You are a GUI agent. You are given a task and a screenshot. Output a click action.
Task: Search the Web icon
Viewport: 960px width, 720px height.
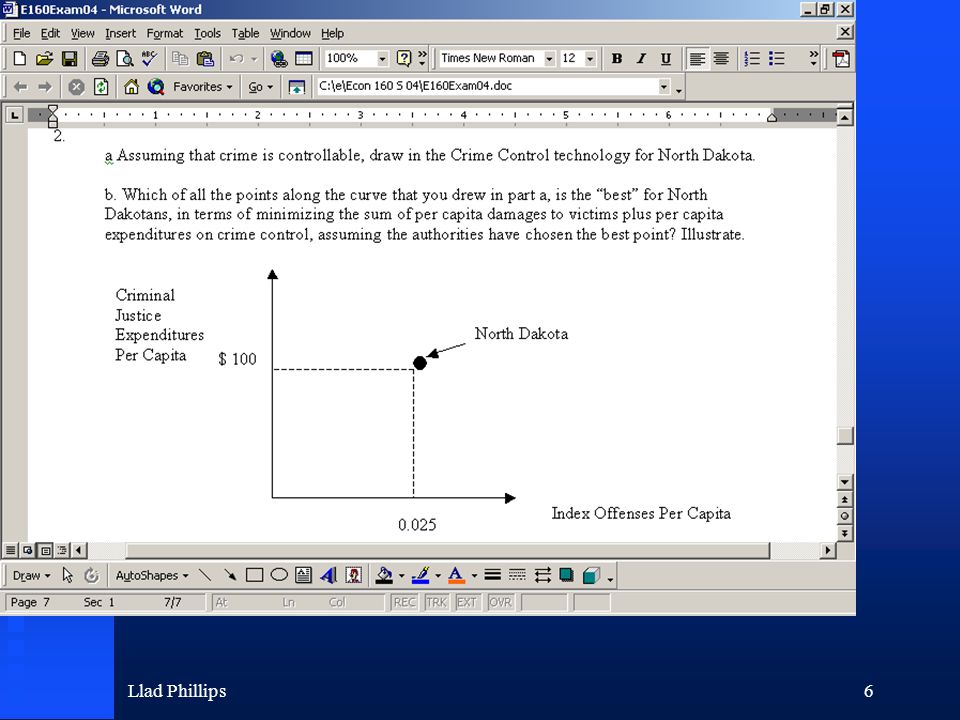point(156,87)
